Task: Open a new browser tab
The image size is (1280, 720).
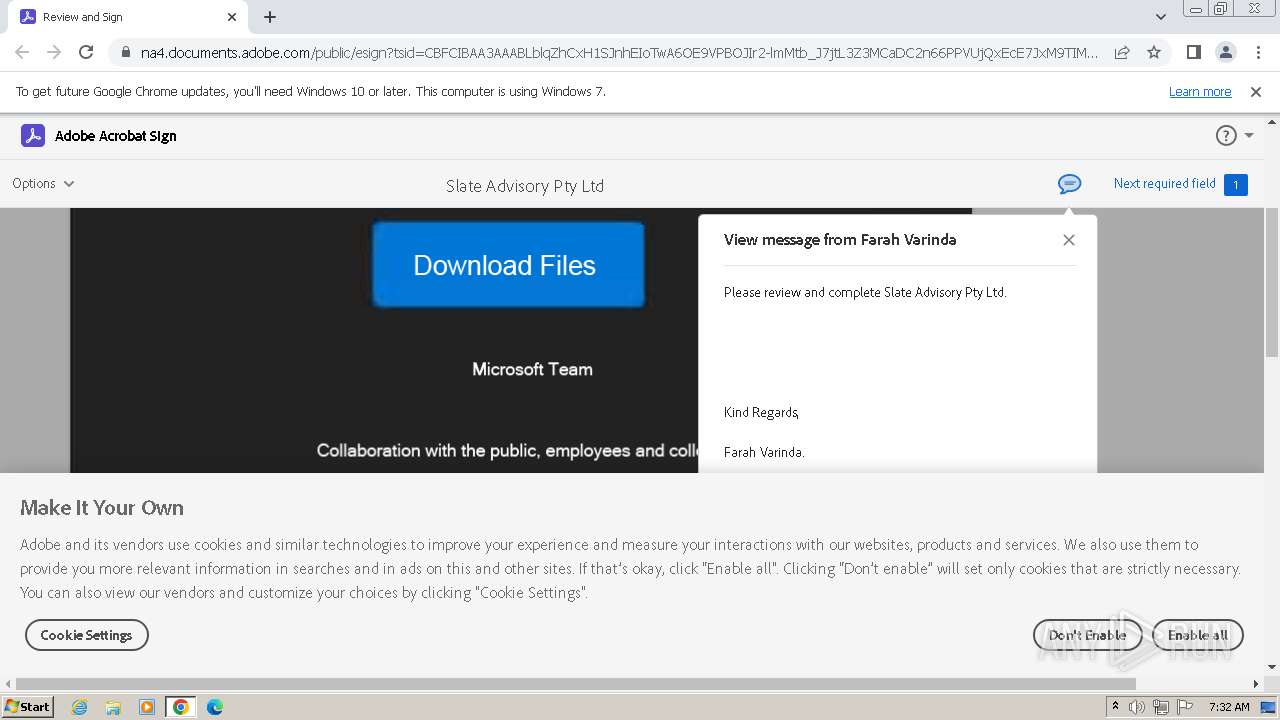Action: click(270, 17)
